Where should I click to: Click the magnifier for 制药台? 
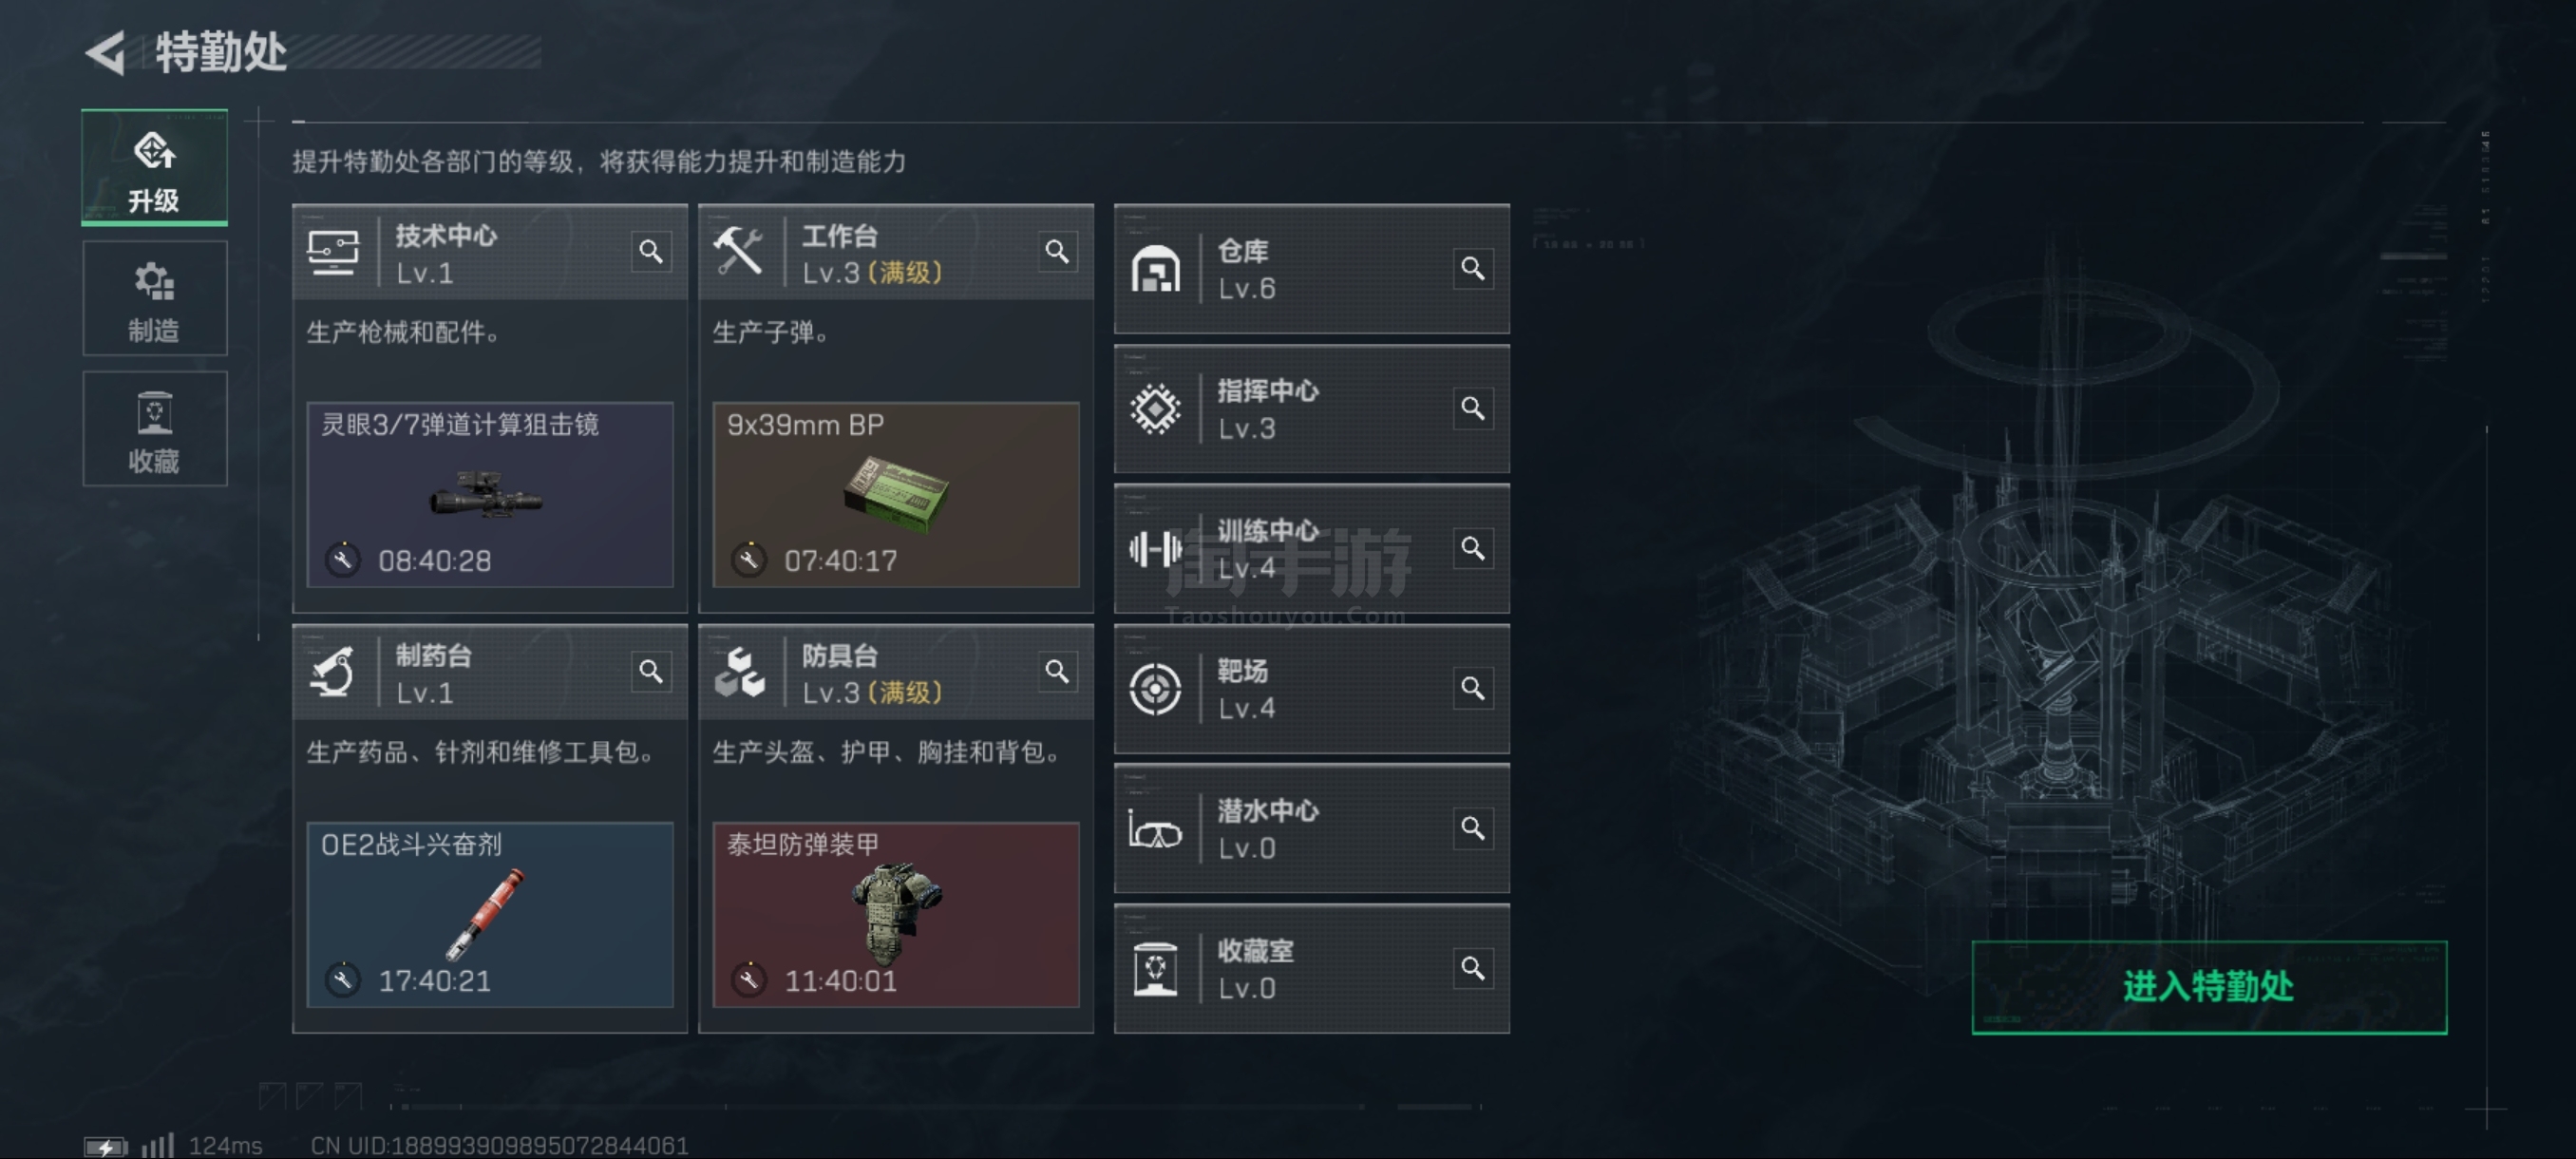pos(651,672)
